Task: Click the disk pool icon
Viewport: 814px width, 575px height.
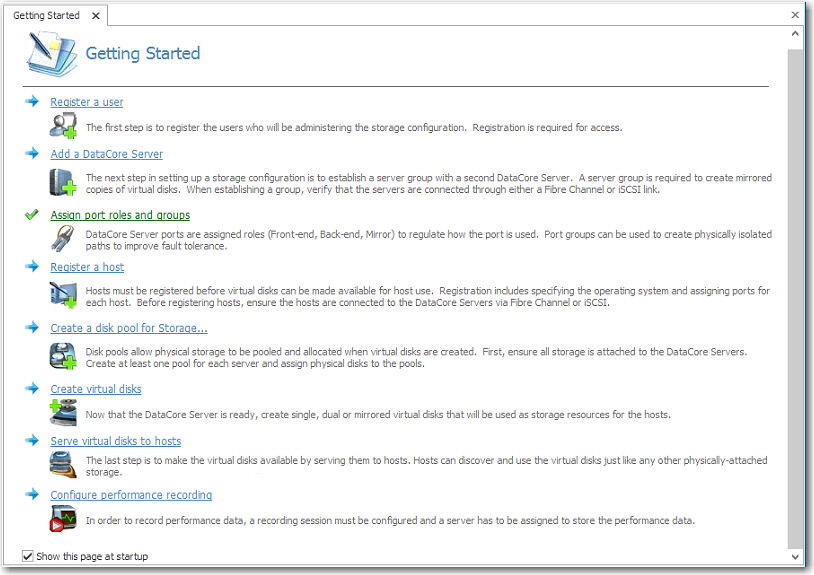Action: point(63,356)
